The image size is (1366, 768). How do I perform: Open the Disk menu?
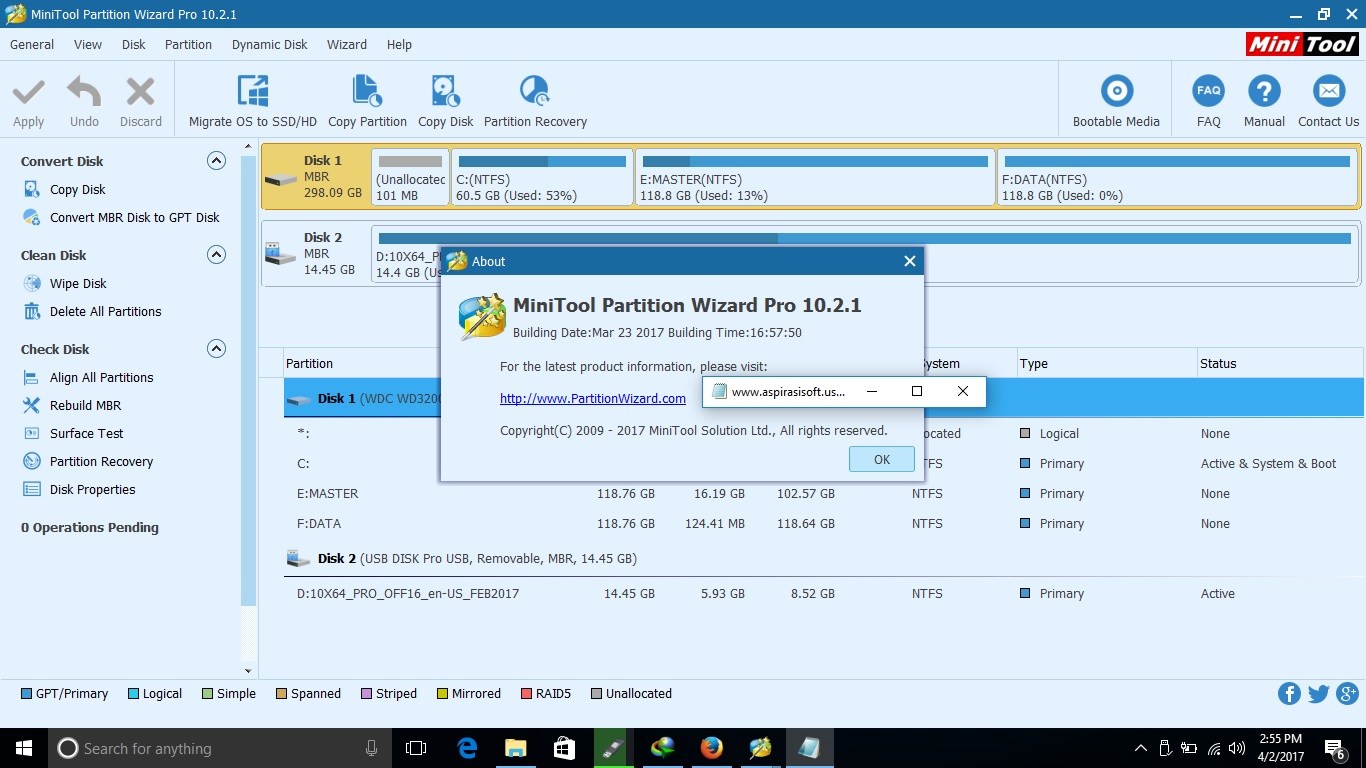[133, 44]
